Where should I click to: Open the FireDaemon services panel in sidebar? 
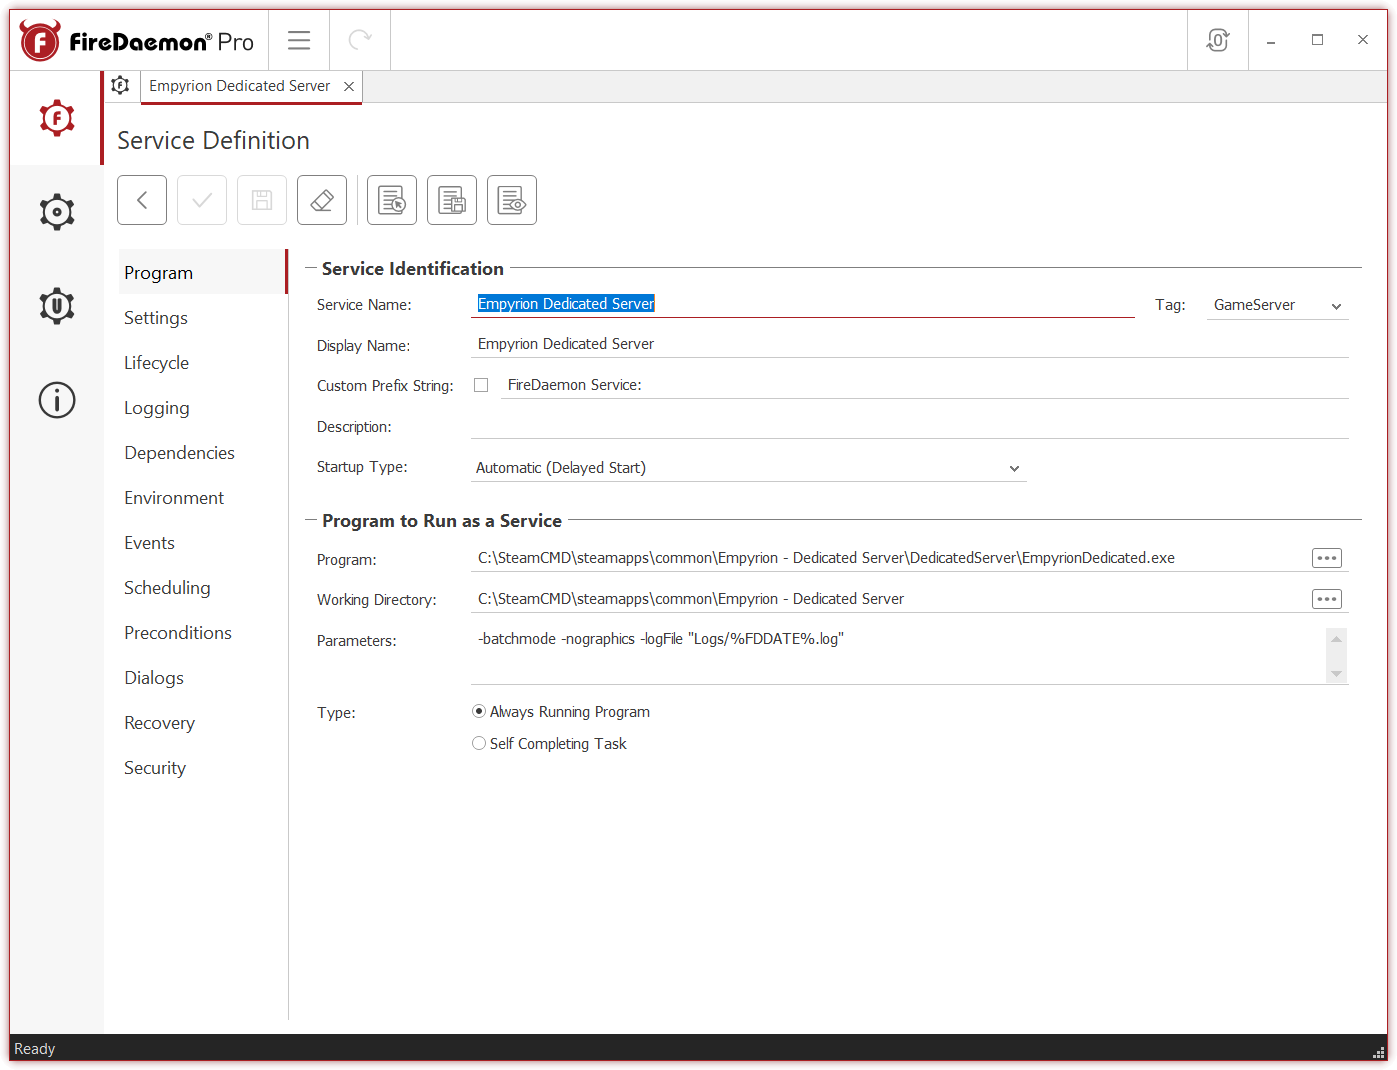56,117
